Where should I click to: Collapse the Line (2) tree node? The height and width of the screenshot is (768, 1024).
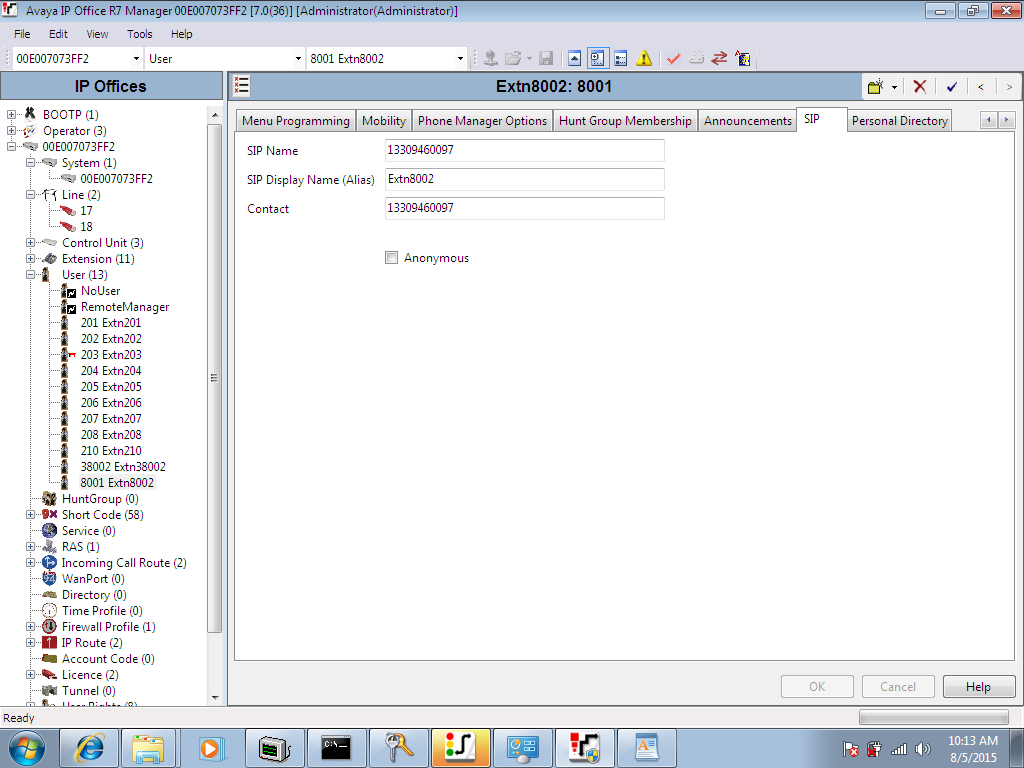click(x=30, y=195)
